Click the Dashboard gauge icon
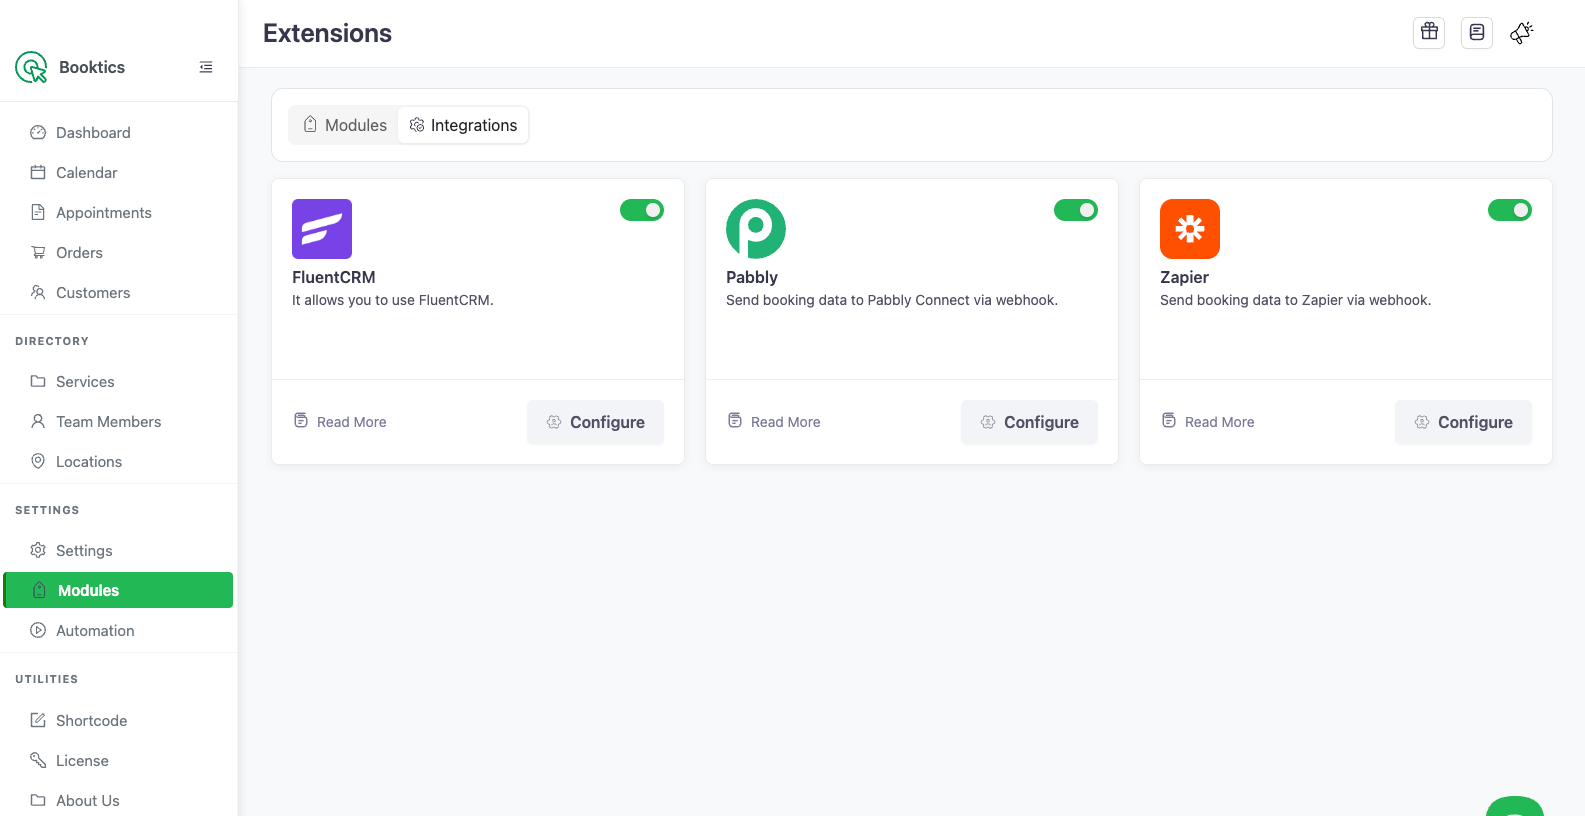Viewport: 1585px width, 816px height. (38, 132)
